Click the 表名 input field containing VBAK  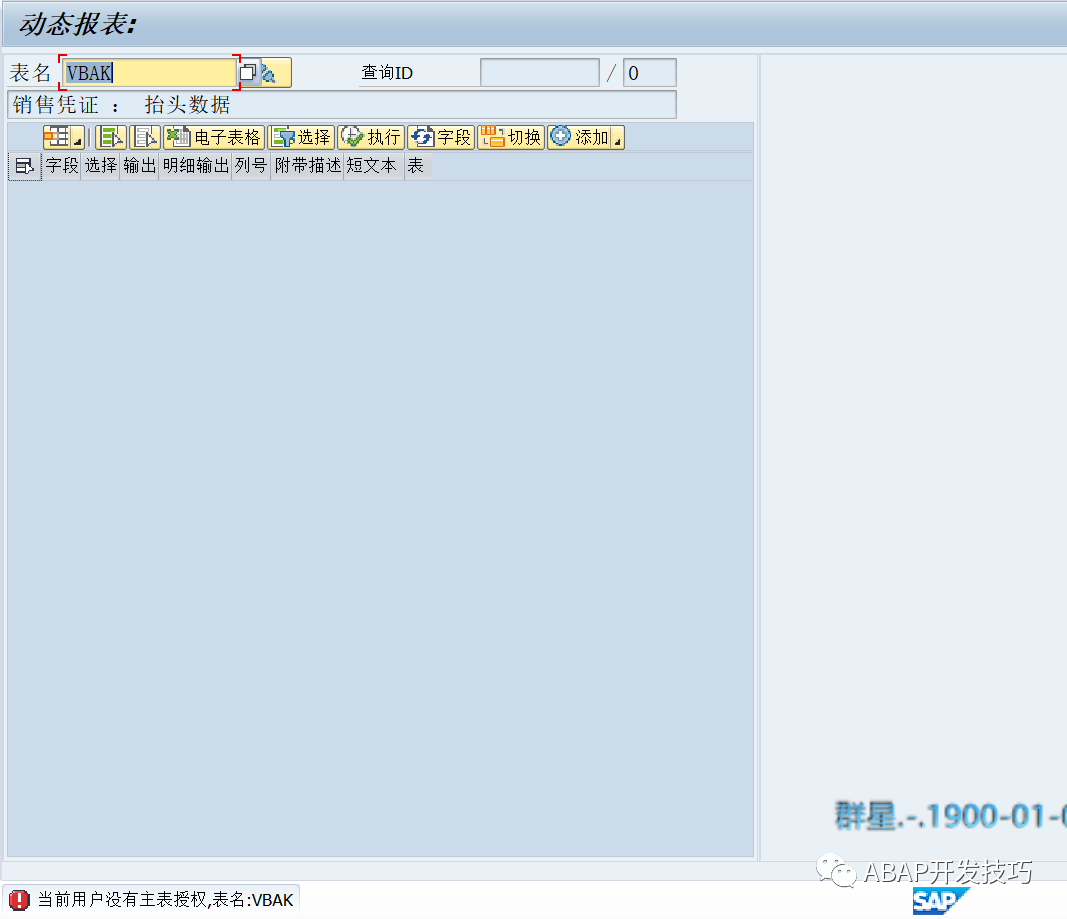coord(150,72)
